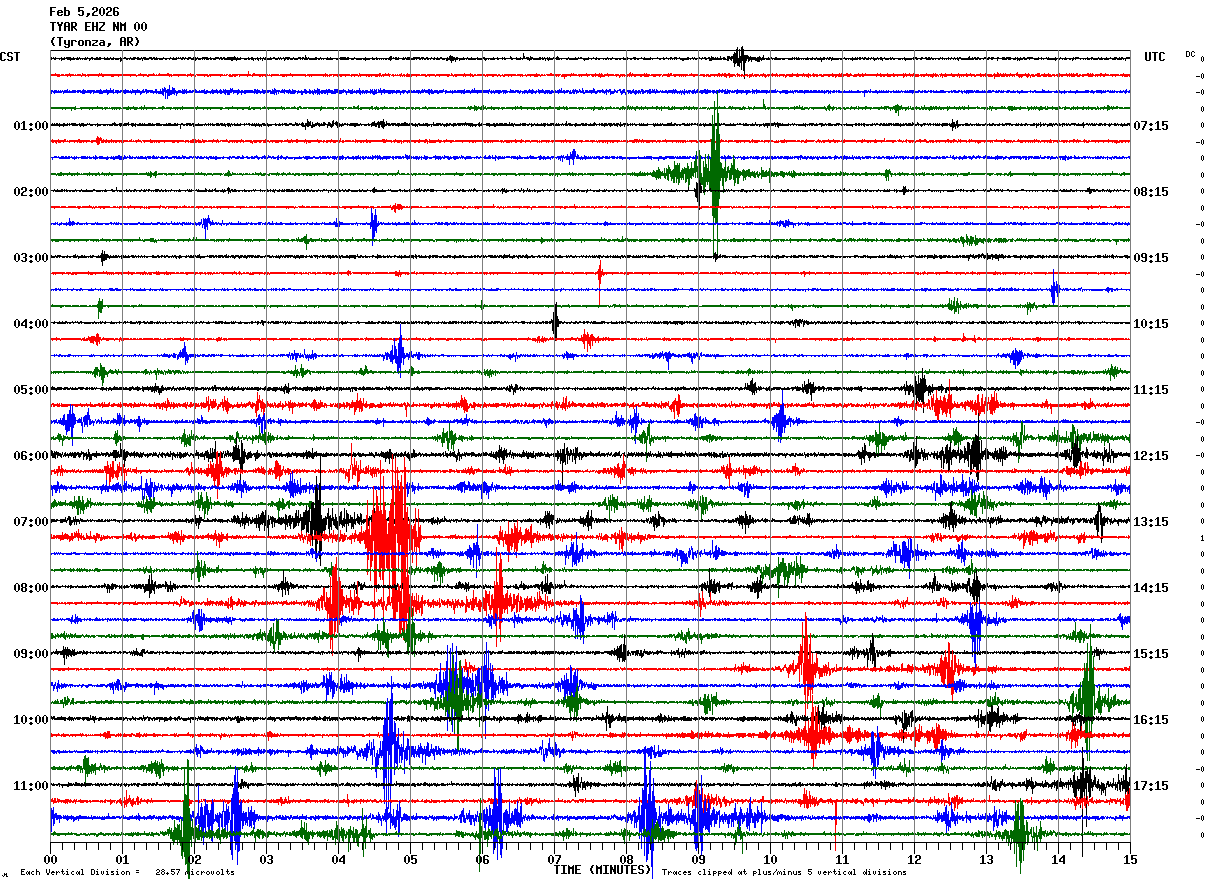Screen dimensions: 1210x886
Task: Select the 07:00 CST time label
Action: [31, 522]
